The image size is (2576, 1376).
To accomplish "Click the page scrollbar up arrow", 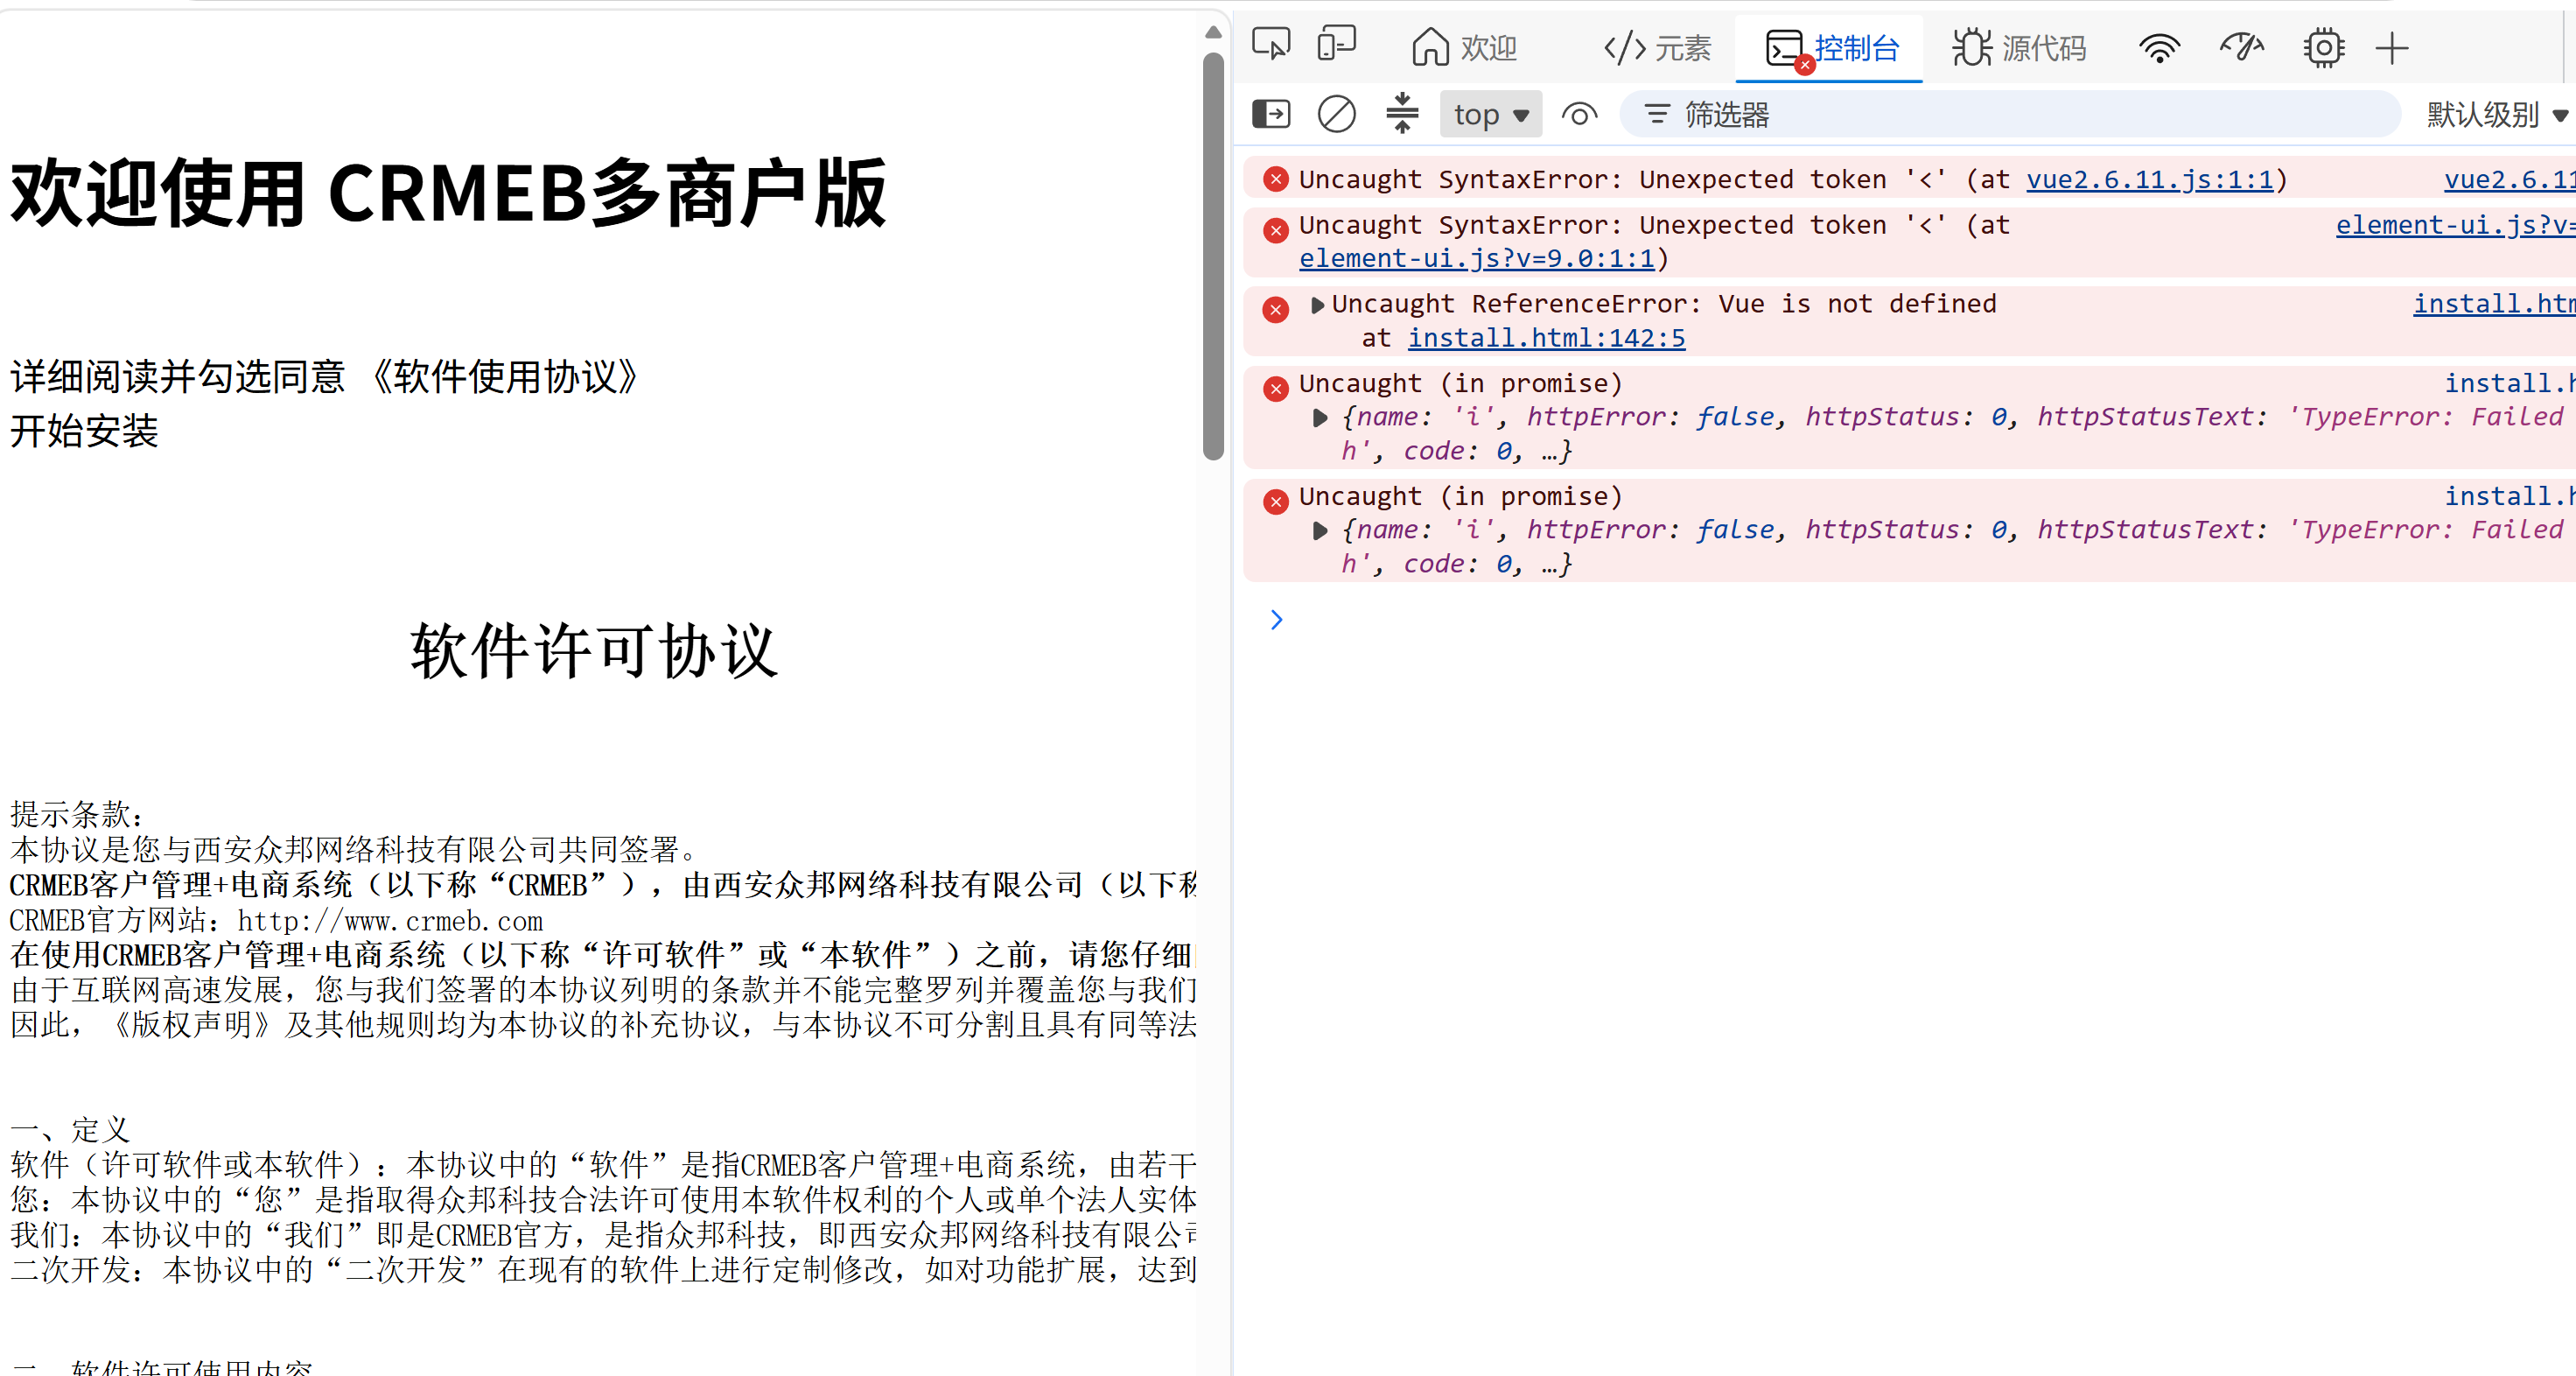I will [1213, 32].
